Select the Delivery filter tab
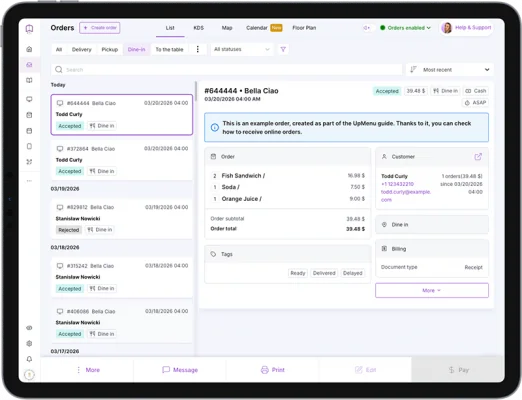The height and width of the screenshot is (400, 522). (x=82, y=49)
